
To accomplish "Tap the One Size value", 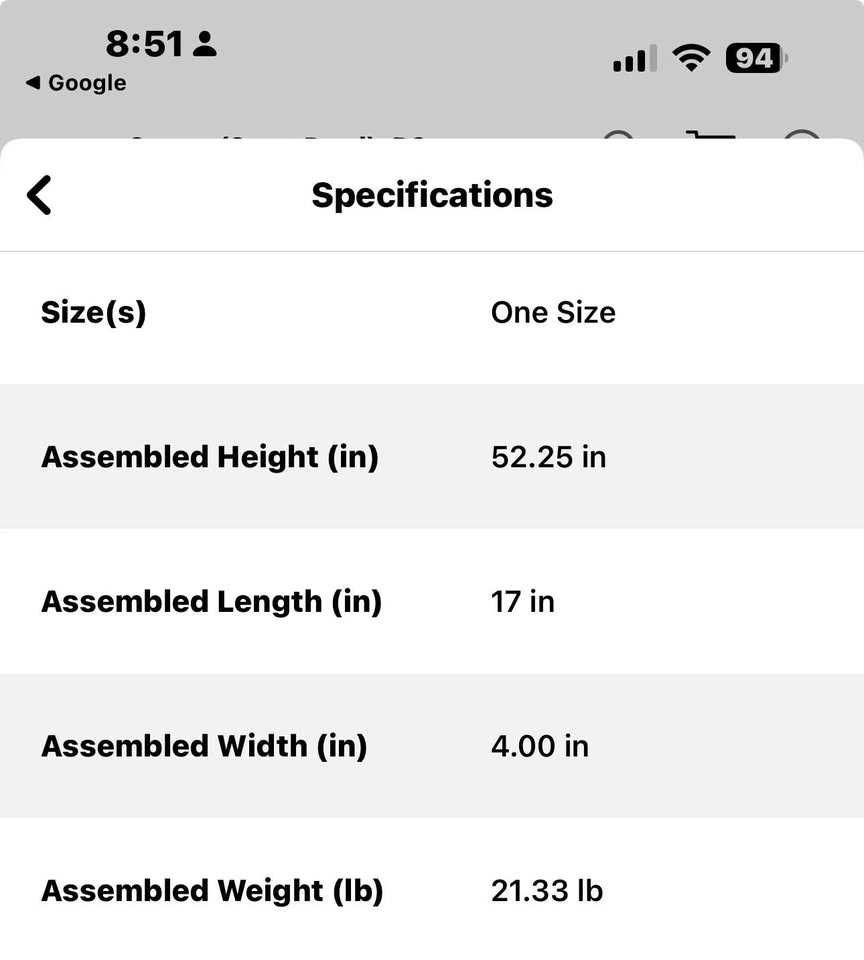I will coord(553,313).
